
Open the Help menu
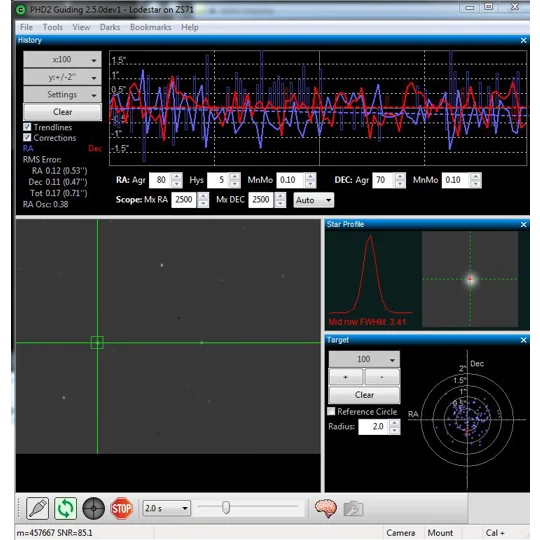click(x=190, y=27)
